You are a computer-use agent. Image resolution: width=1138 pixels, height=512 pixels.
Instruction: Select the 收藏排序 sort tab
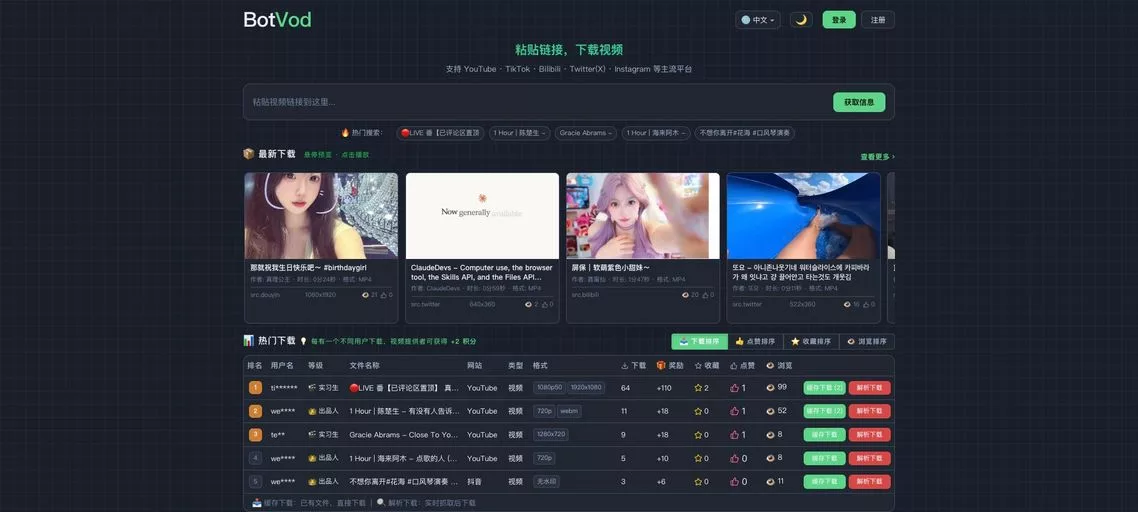coord(811,341)
